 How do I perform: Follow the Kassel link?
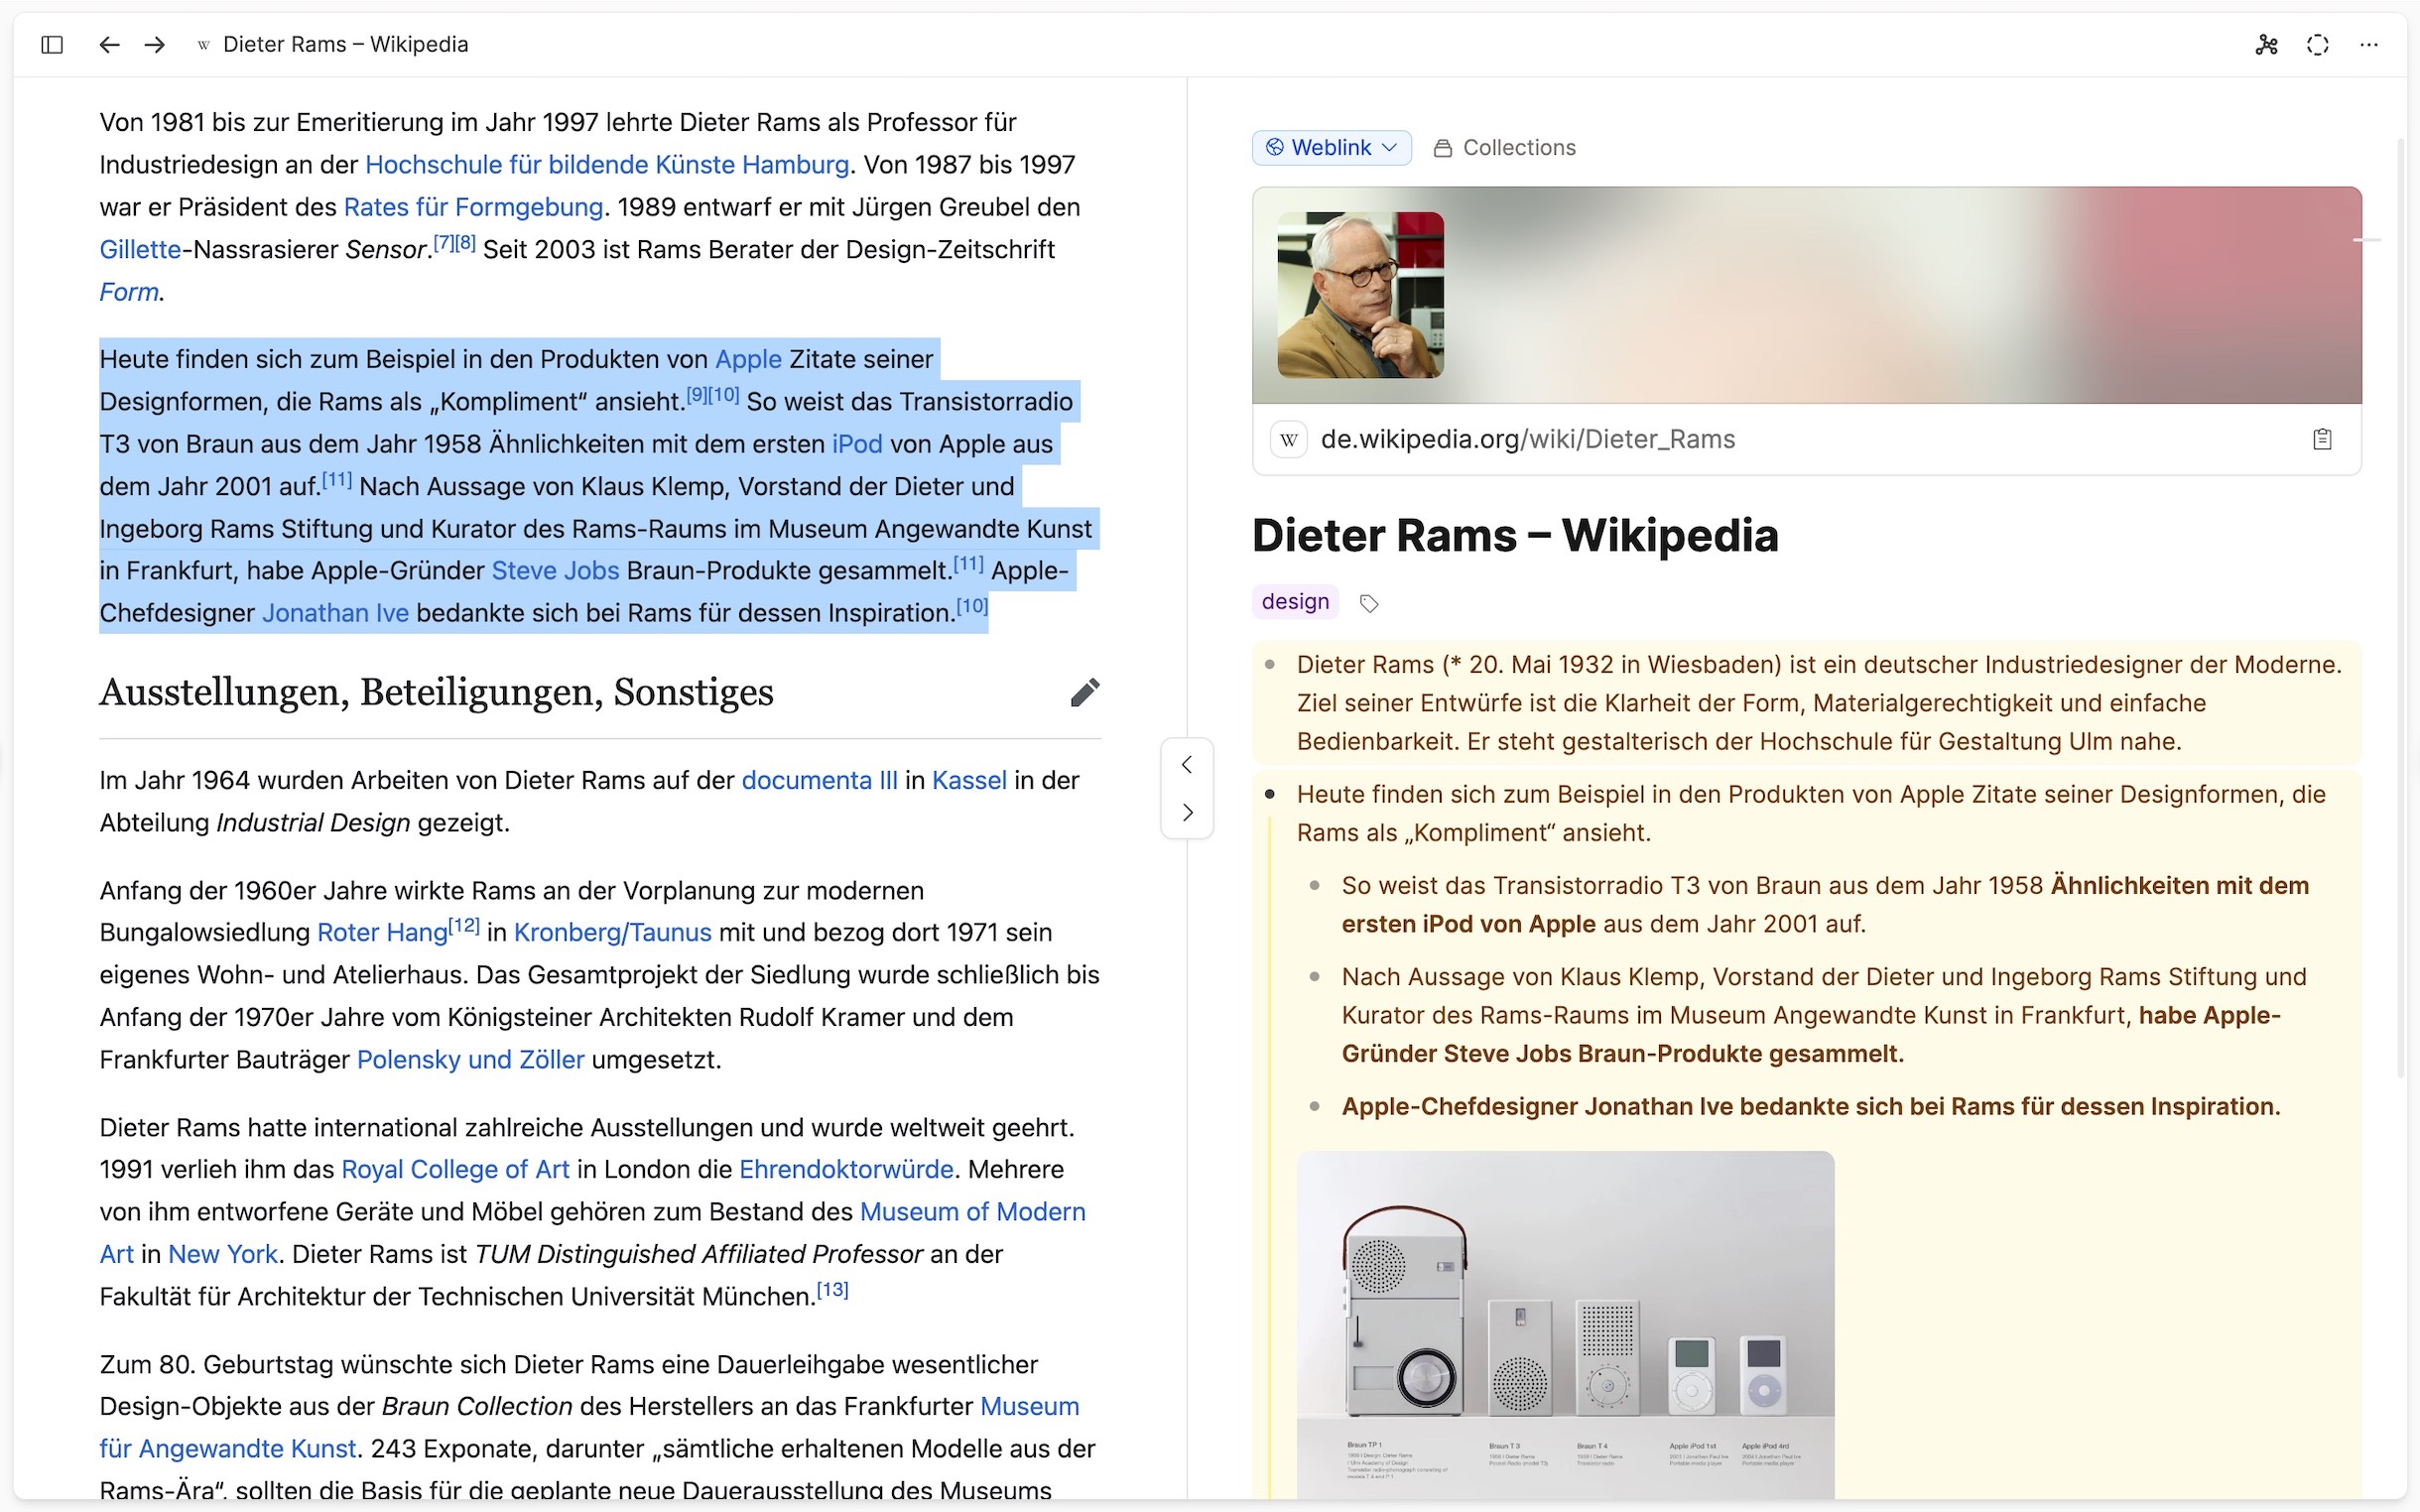point(969,780)
